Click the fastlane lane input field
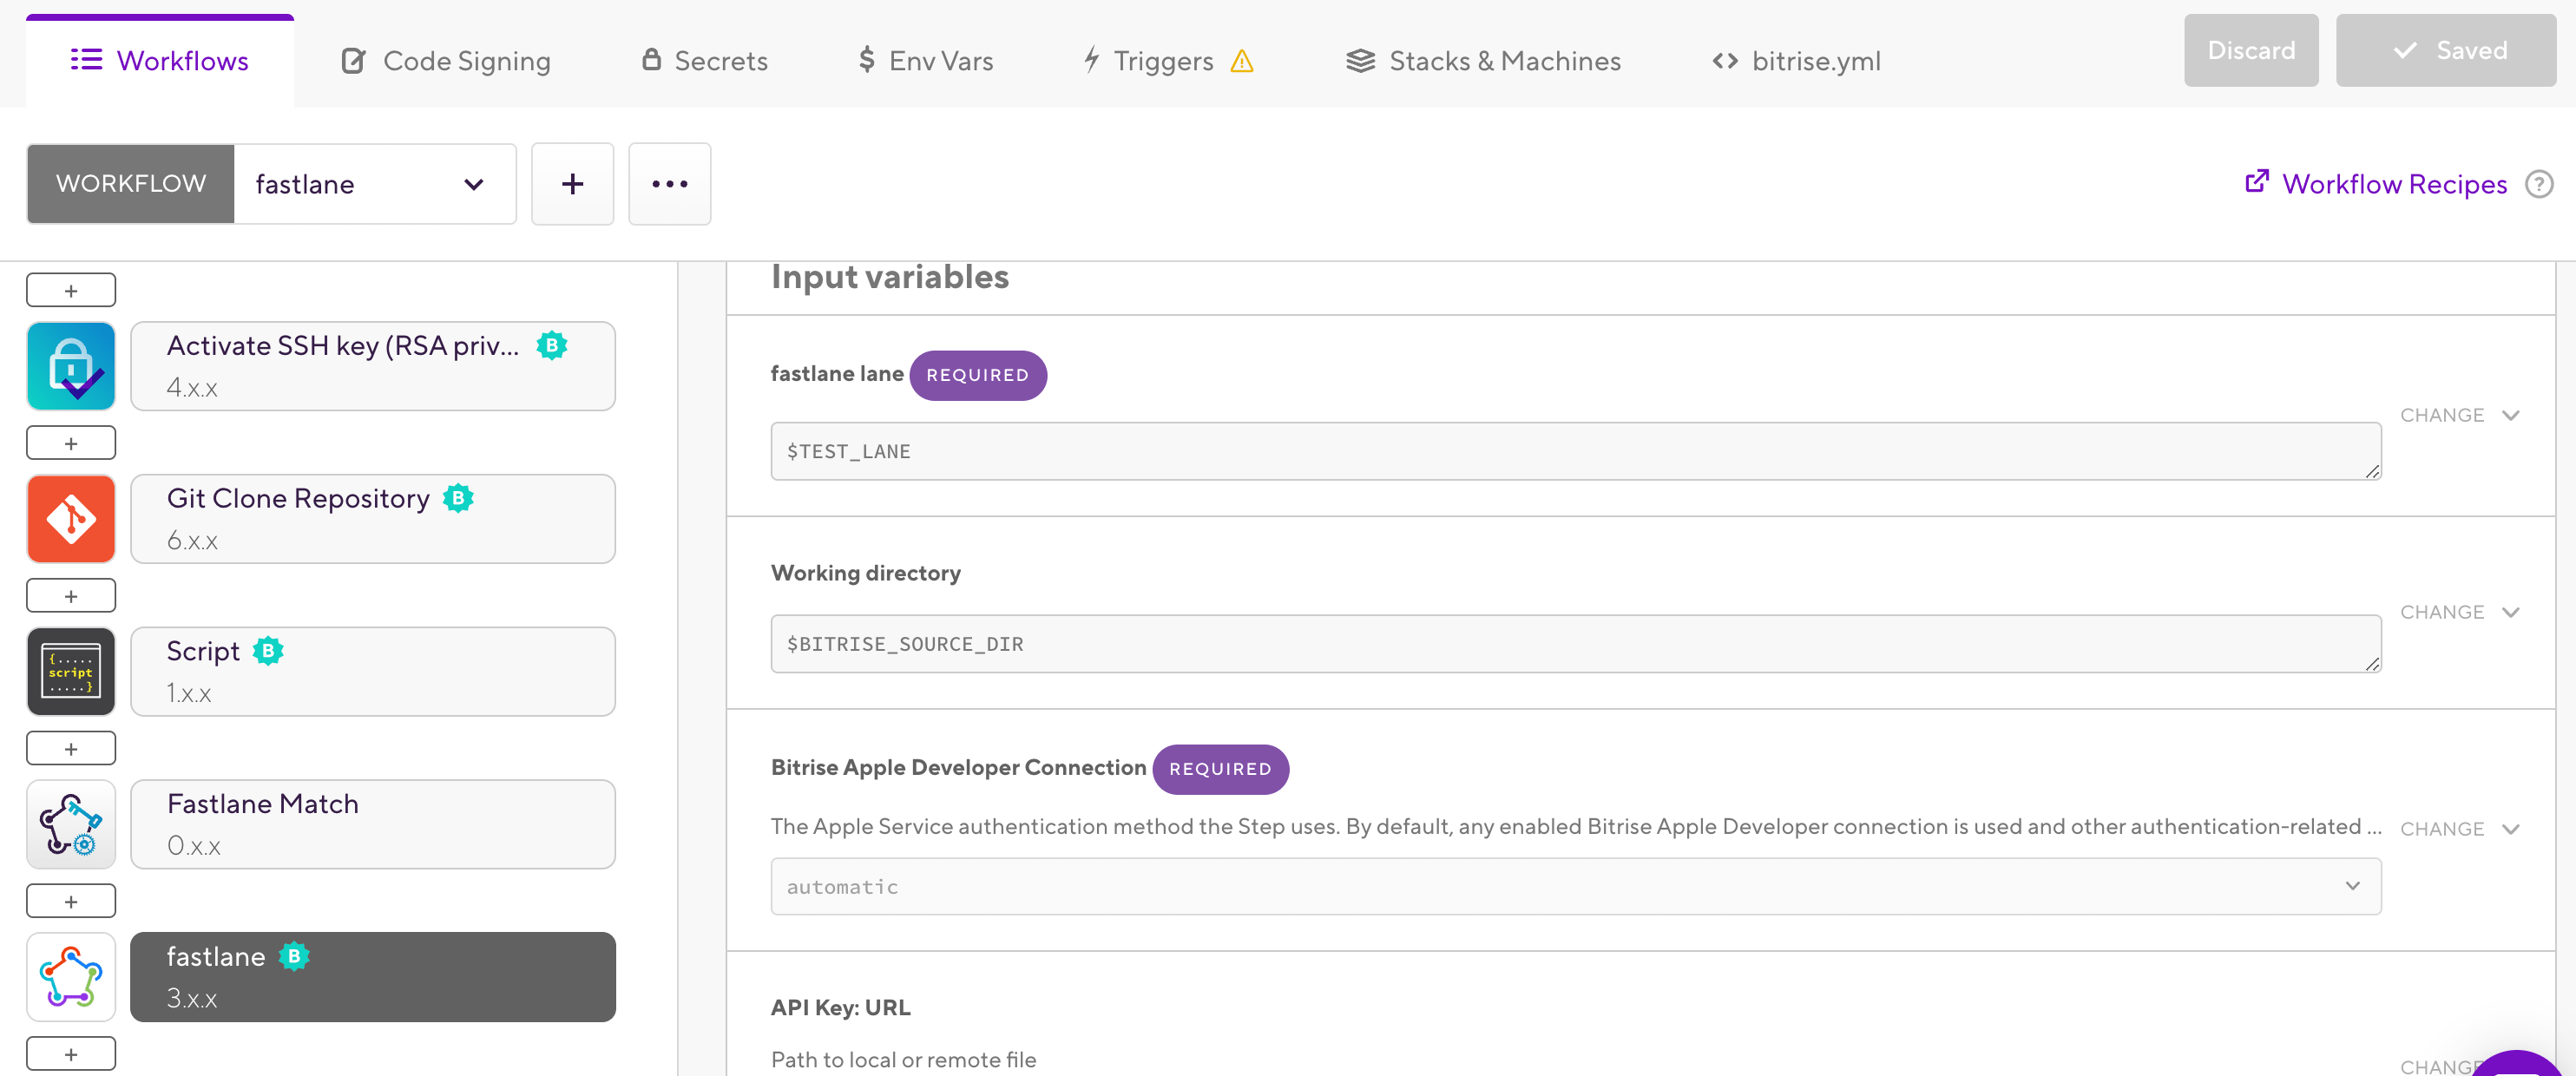The image size is (2576, 1076). click(x=1576, y=451)
